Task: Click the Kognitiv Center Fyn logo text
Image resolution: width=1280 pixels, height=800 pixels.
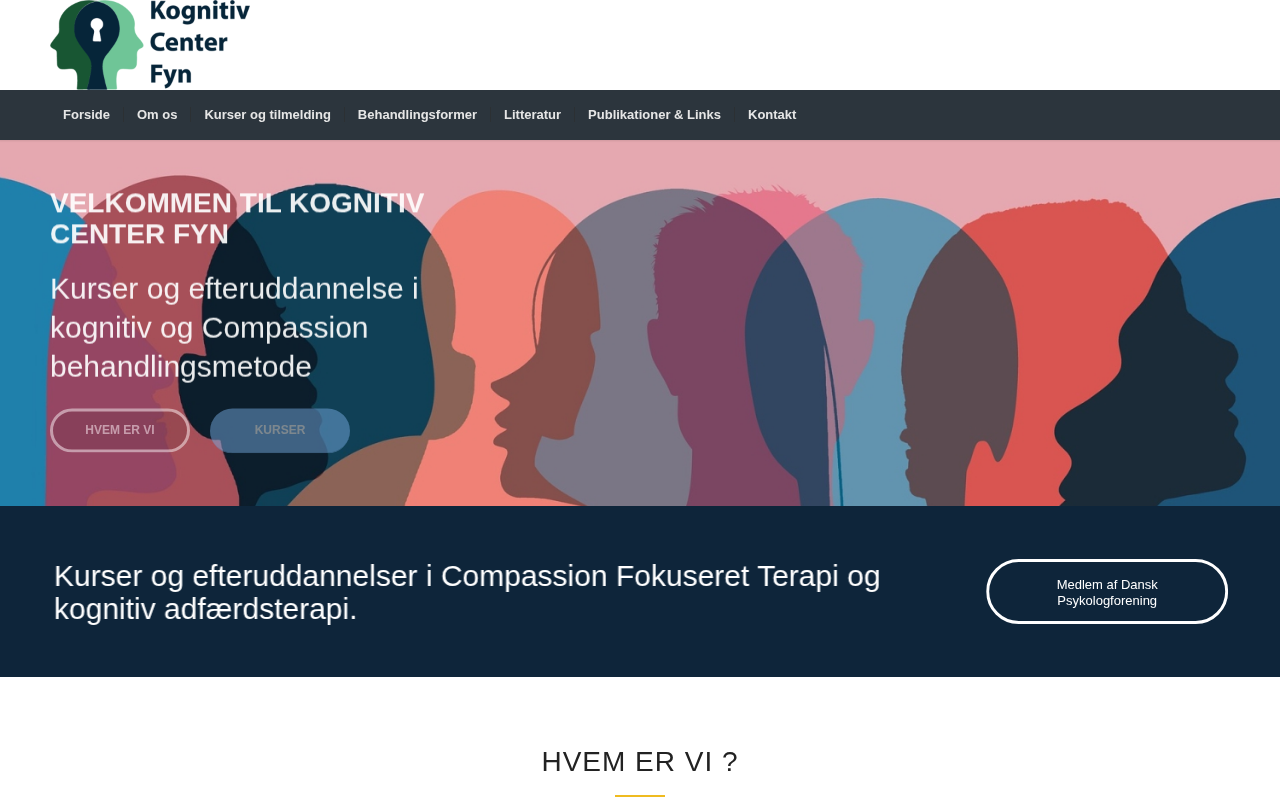Action: [200, 44]
